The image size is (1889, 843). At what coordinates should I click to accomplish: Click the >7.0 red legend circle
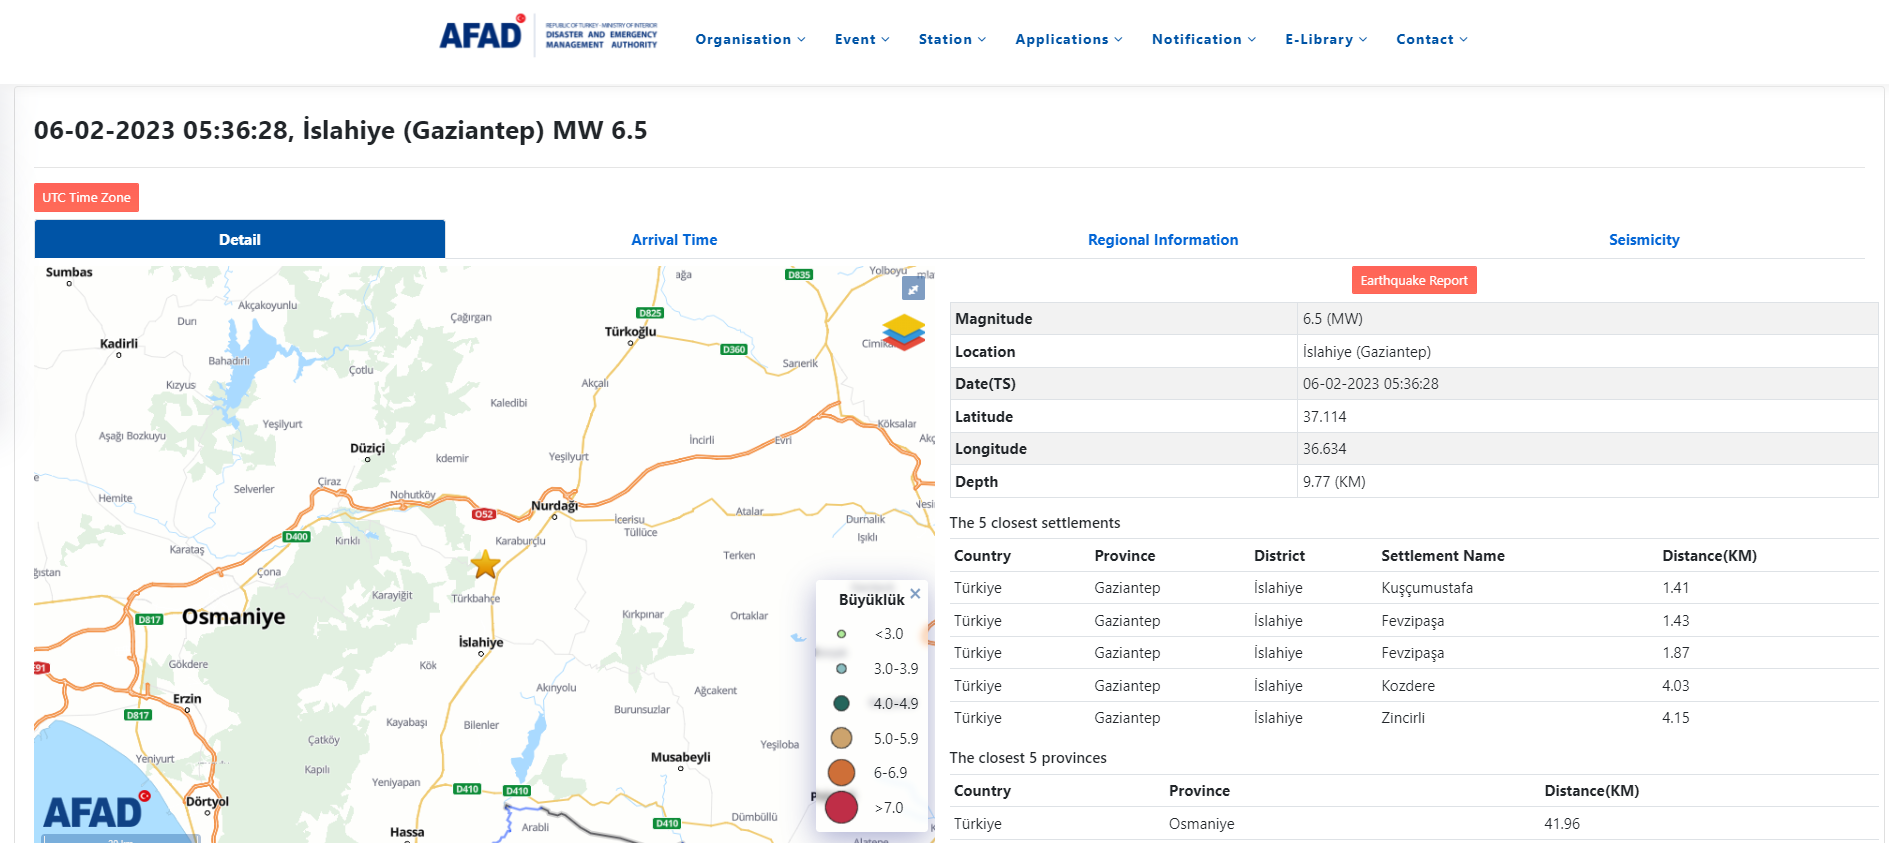(841, 807)
